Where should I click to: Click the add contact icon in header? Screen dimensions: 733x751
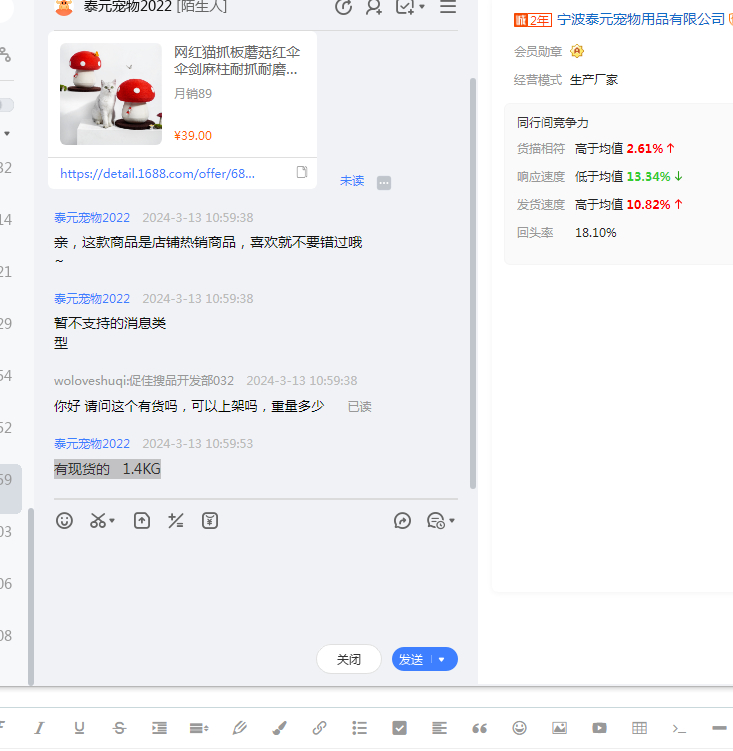[x=374, y=7]
